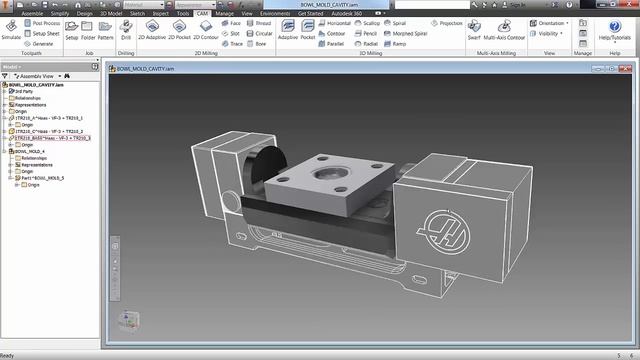Choose the Multi-Axis Contour operation
This screenshot has width=640, height=360.
coord(504,30)
